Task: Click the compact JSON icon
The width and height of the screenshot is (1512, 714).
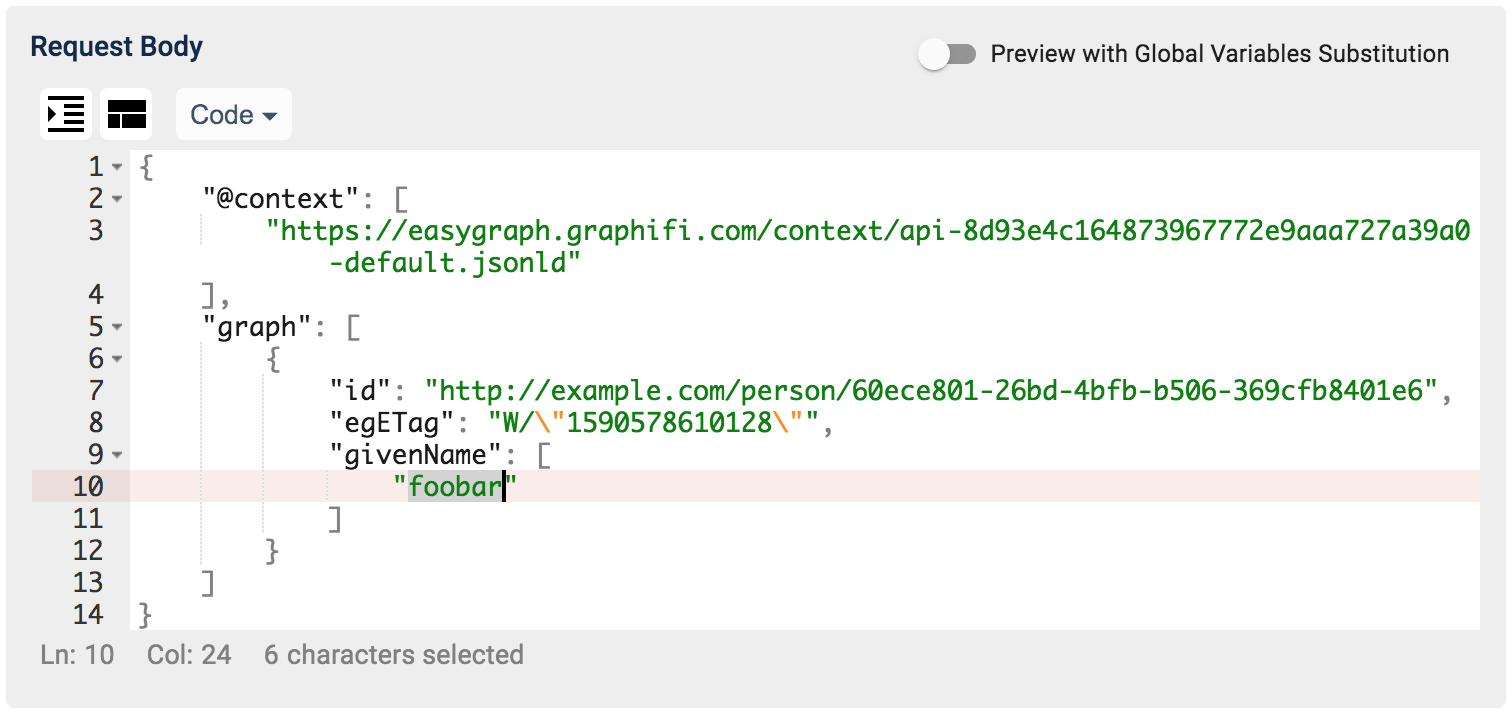Action: (127, 114)
